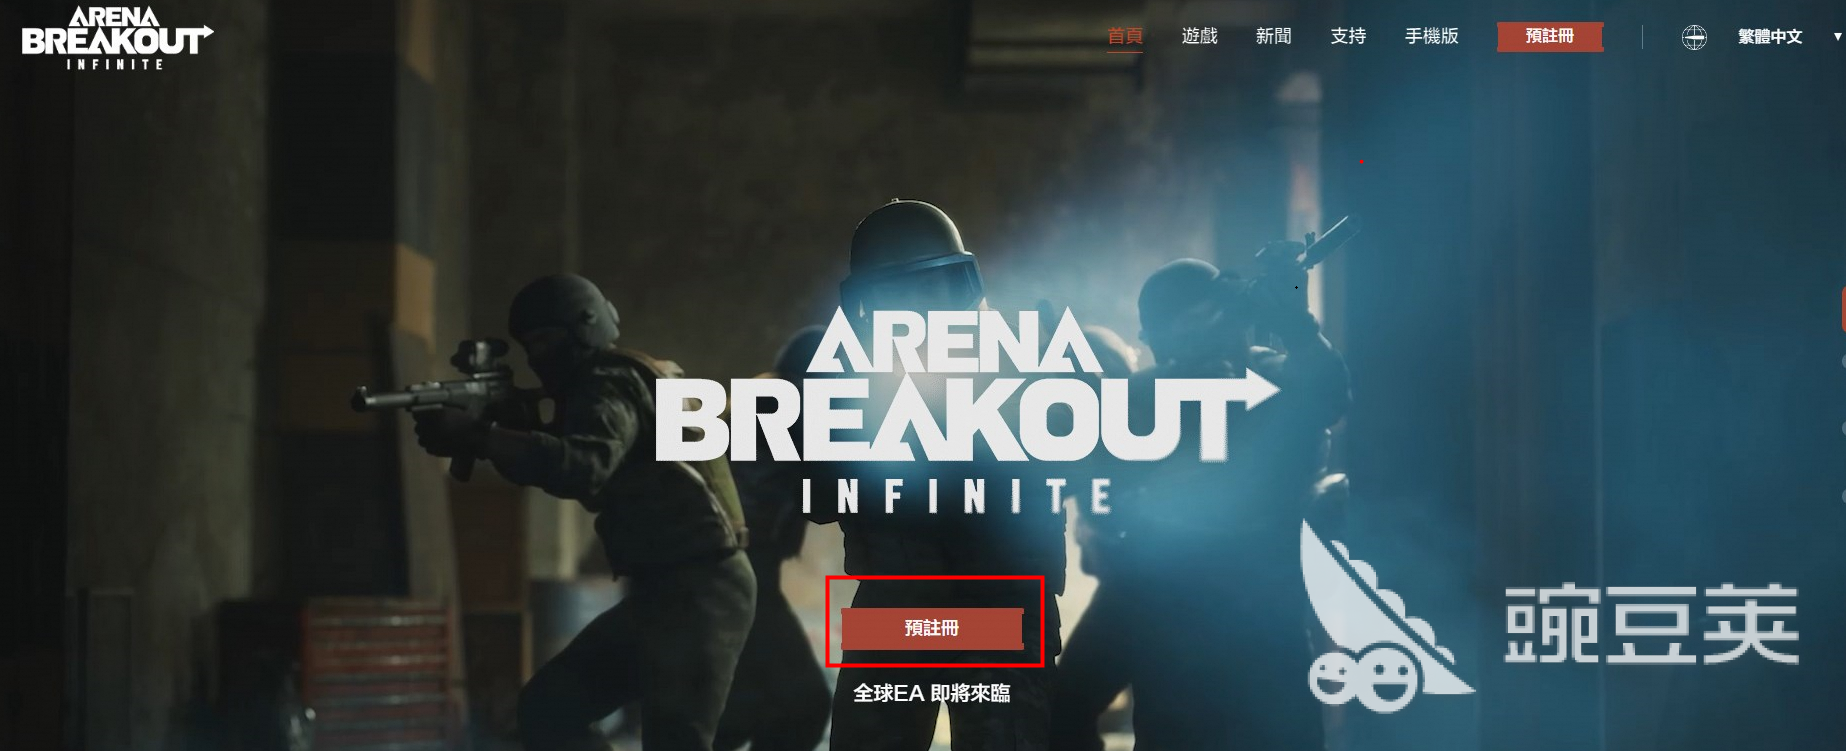Open the 繁體中文 language selector
Viewport: 1846px width, 751px height.
point(1770,37)
